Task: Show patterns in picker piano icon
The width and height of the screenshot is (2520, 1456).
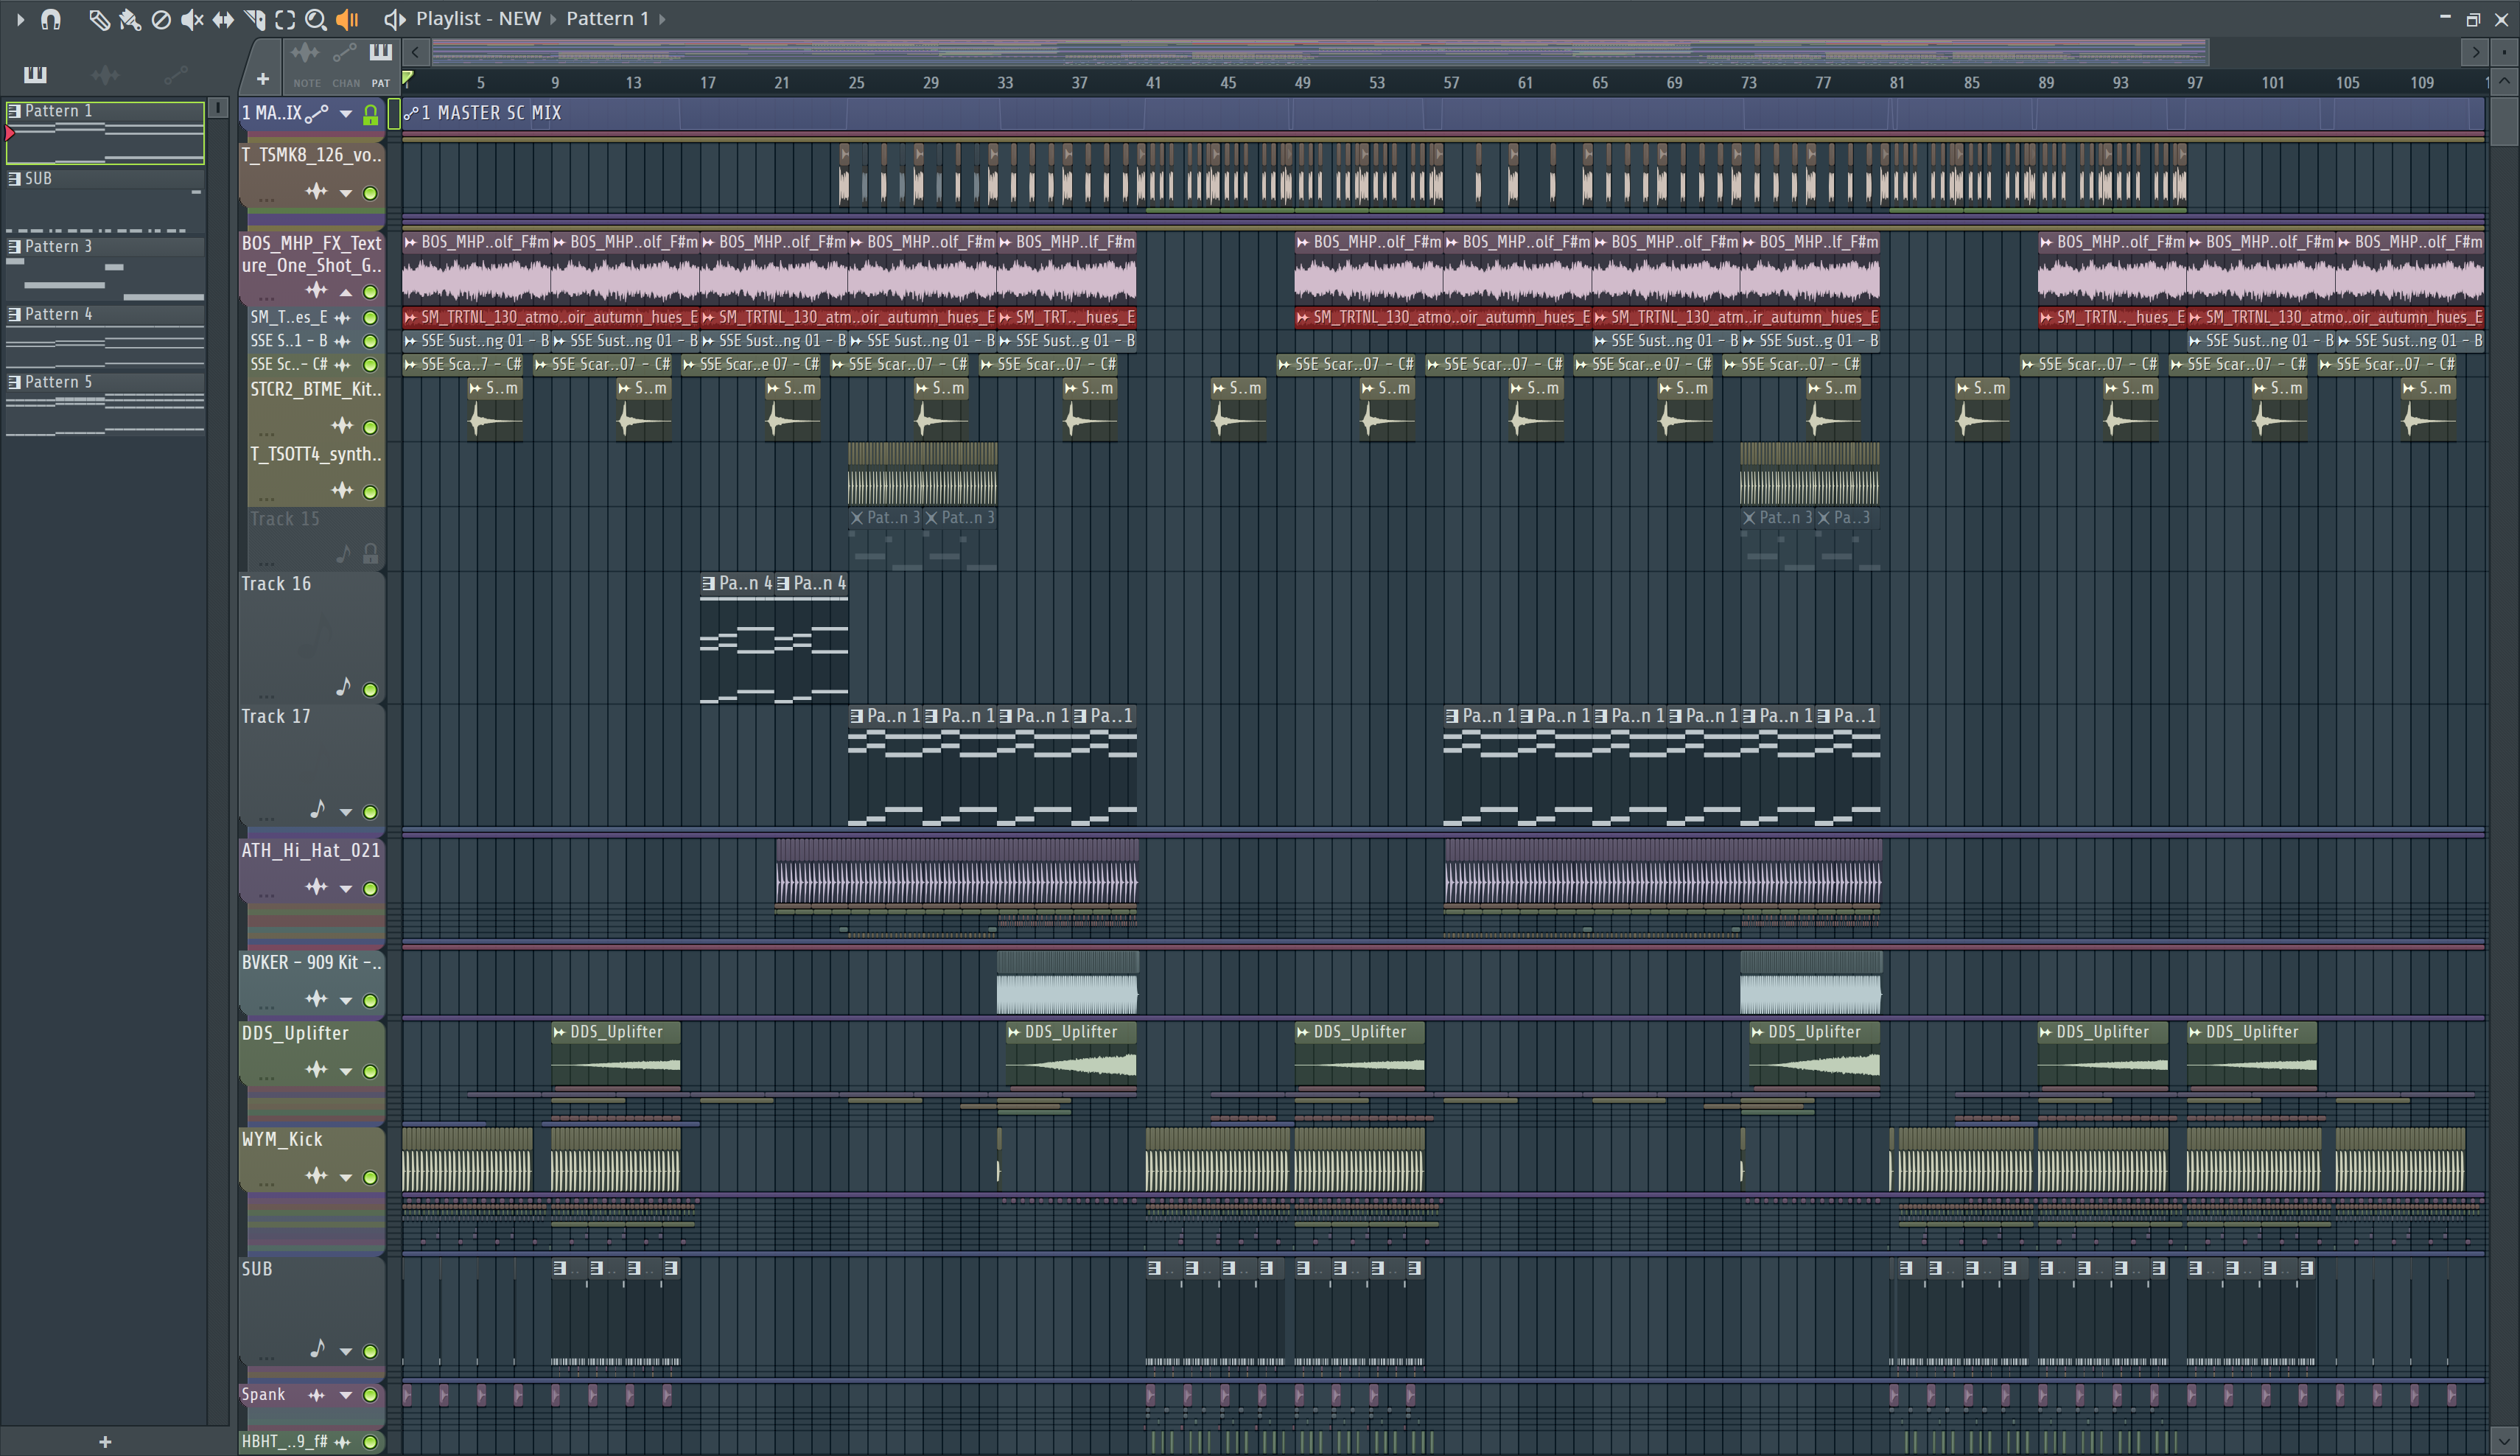Action: [x=35, y=74]
